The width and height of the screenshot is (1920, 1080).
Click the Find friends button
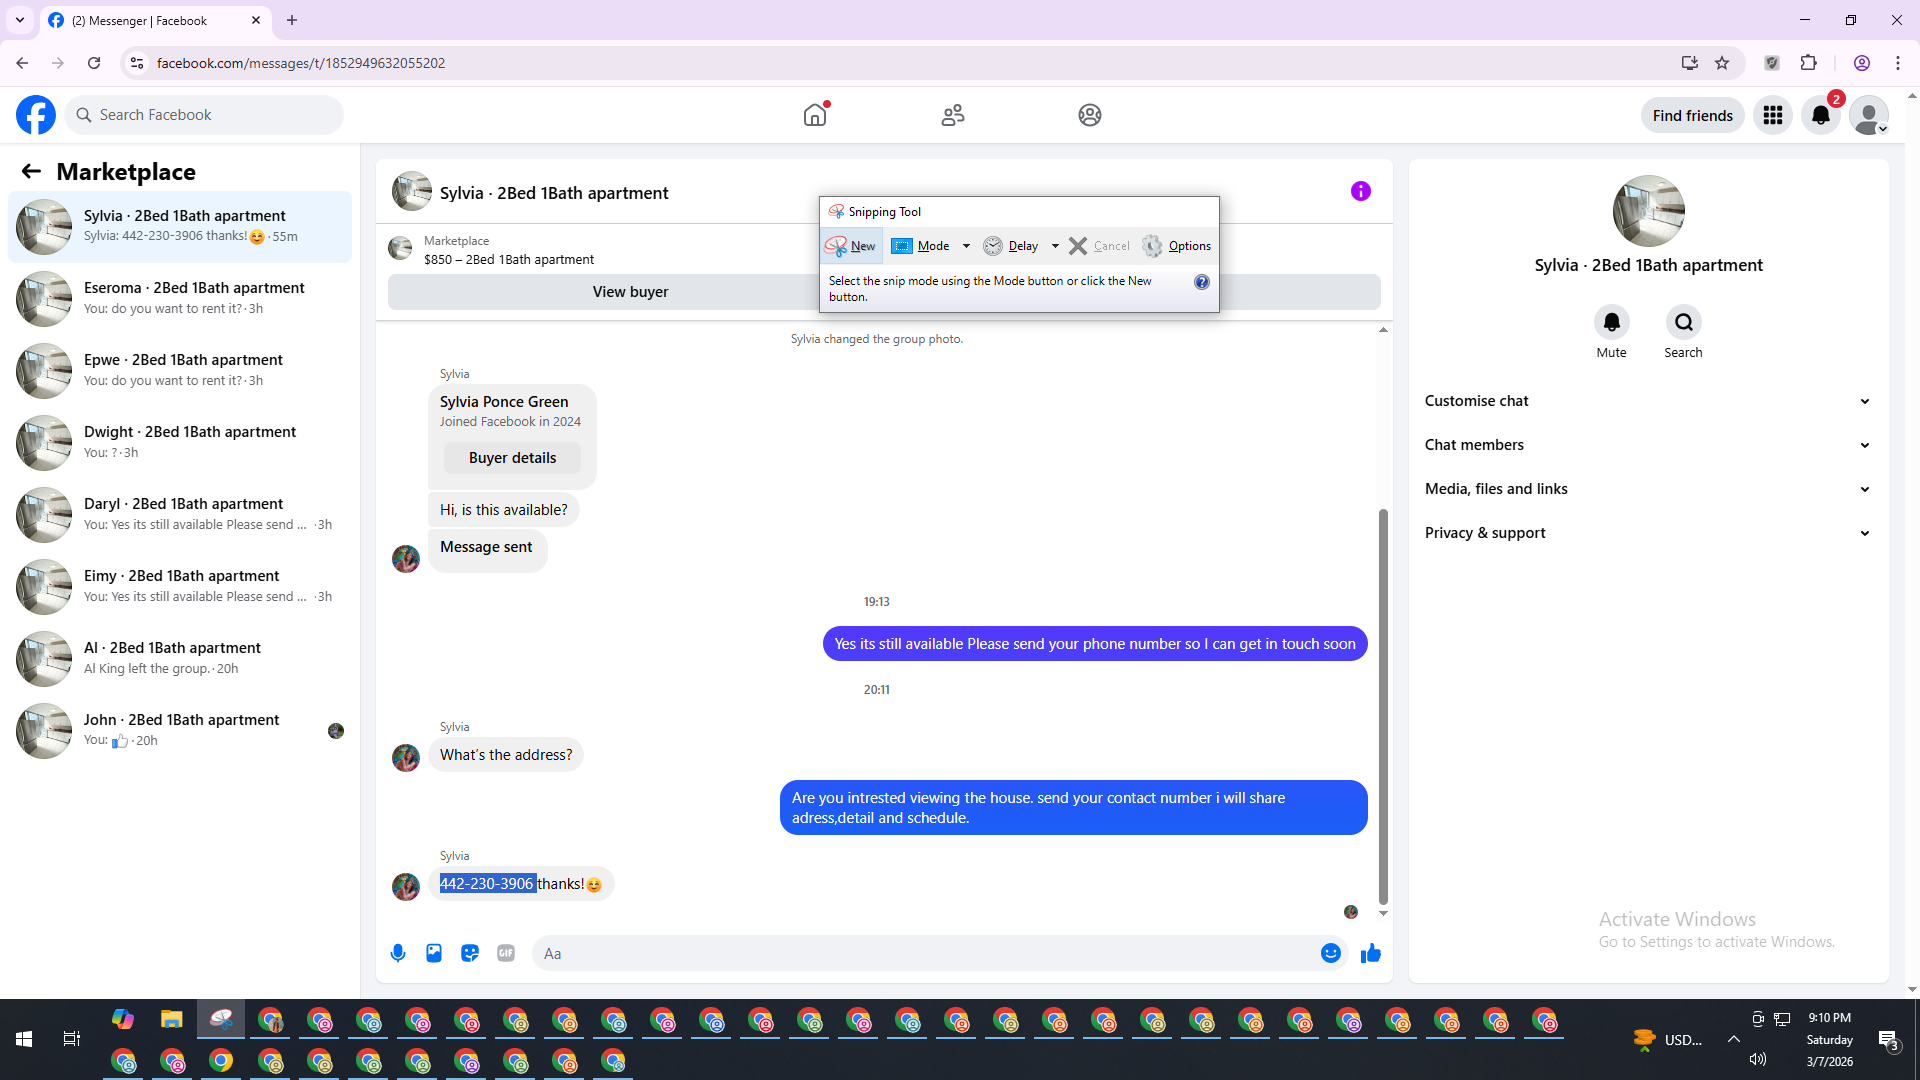pos(1693,115)
